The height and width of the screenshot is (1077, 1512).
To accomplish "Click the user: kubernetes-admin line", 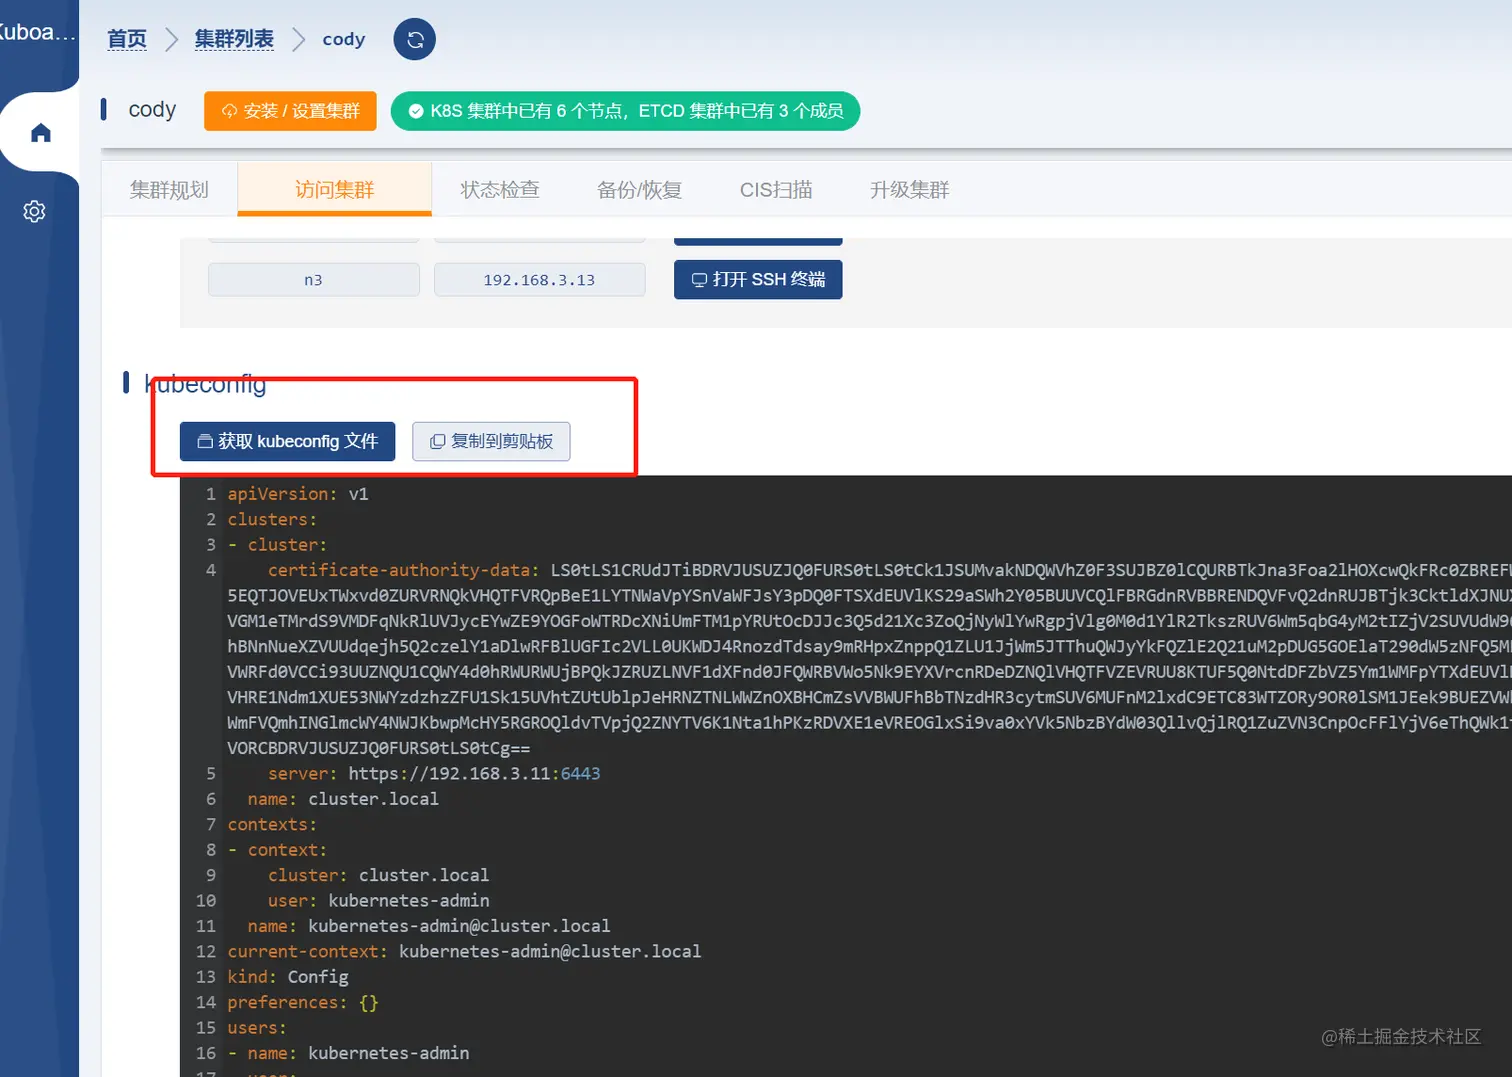I will [379, 901].
